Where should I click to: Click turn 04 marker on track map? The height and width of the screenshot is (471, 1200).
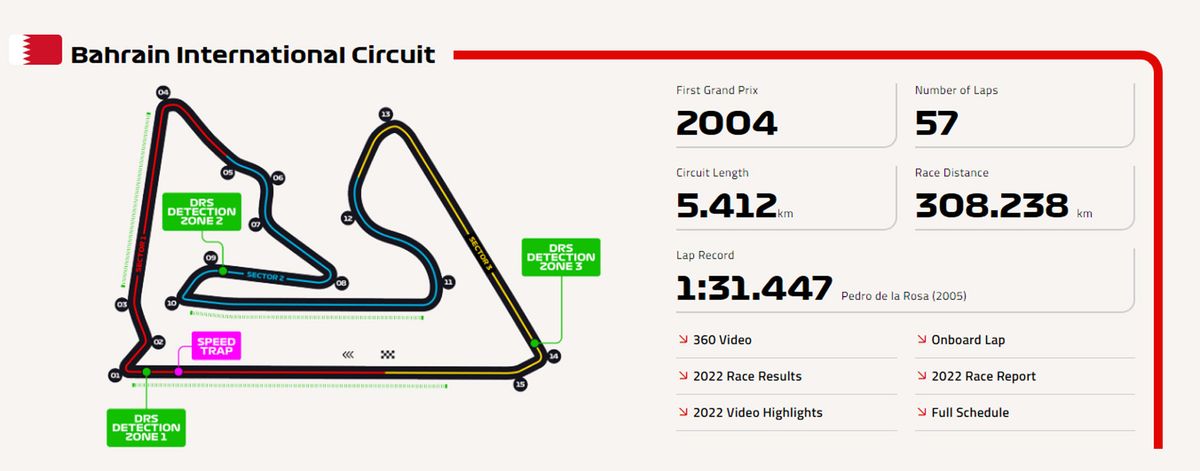[x=163, y=92]
